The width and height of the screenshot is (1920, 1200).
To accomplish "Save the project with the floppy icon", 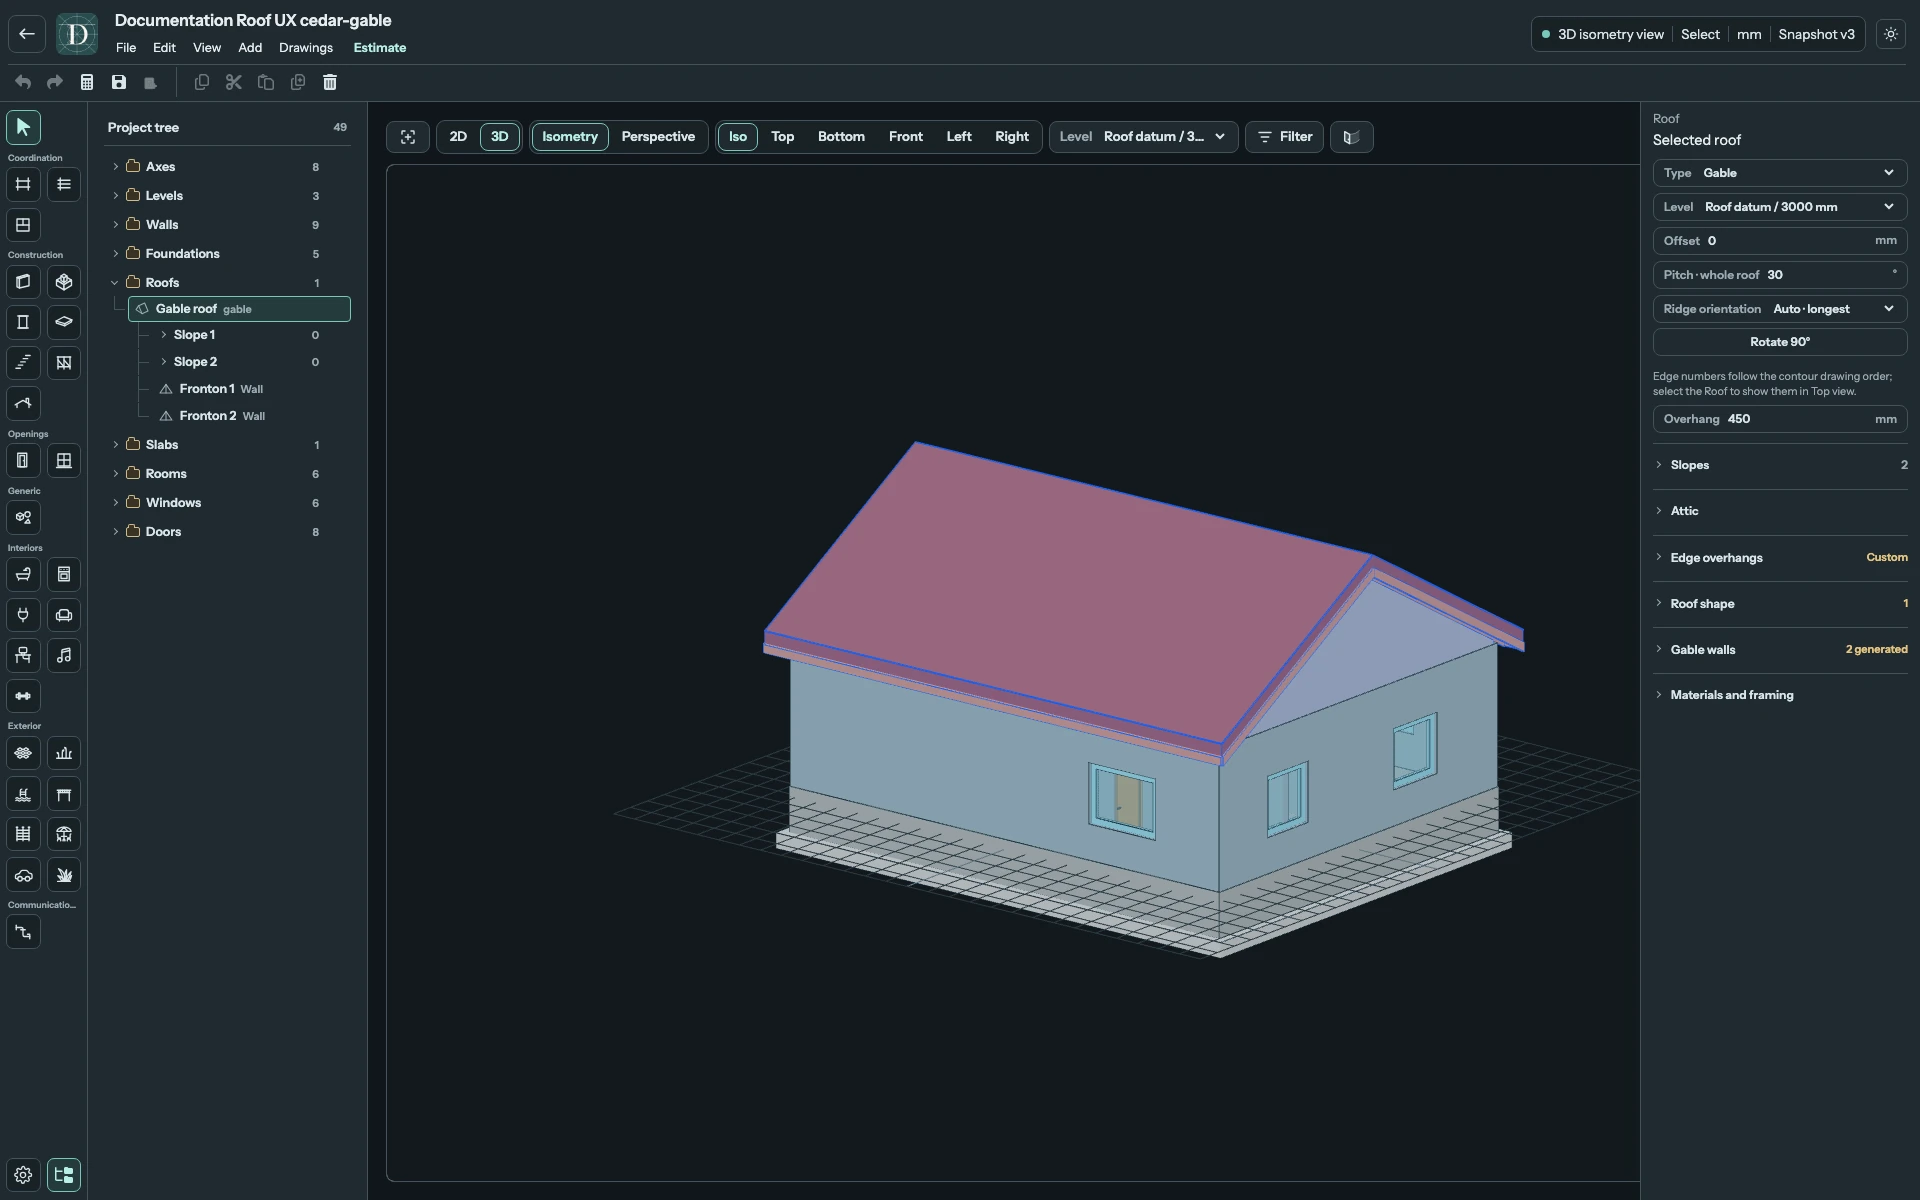I will [x=119, y=82].
